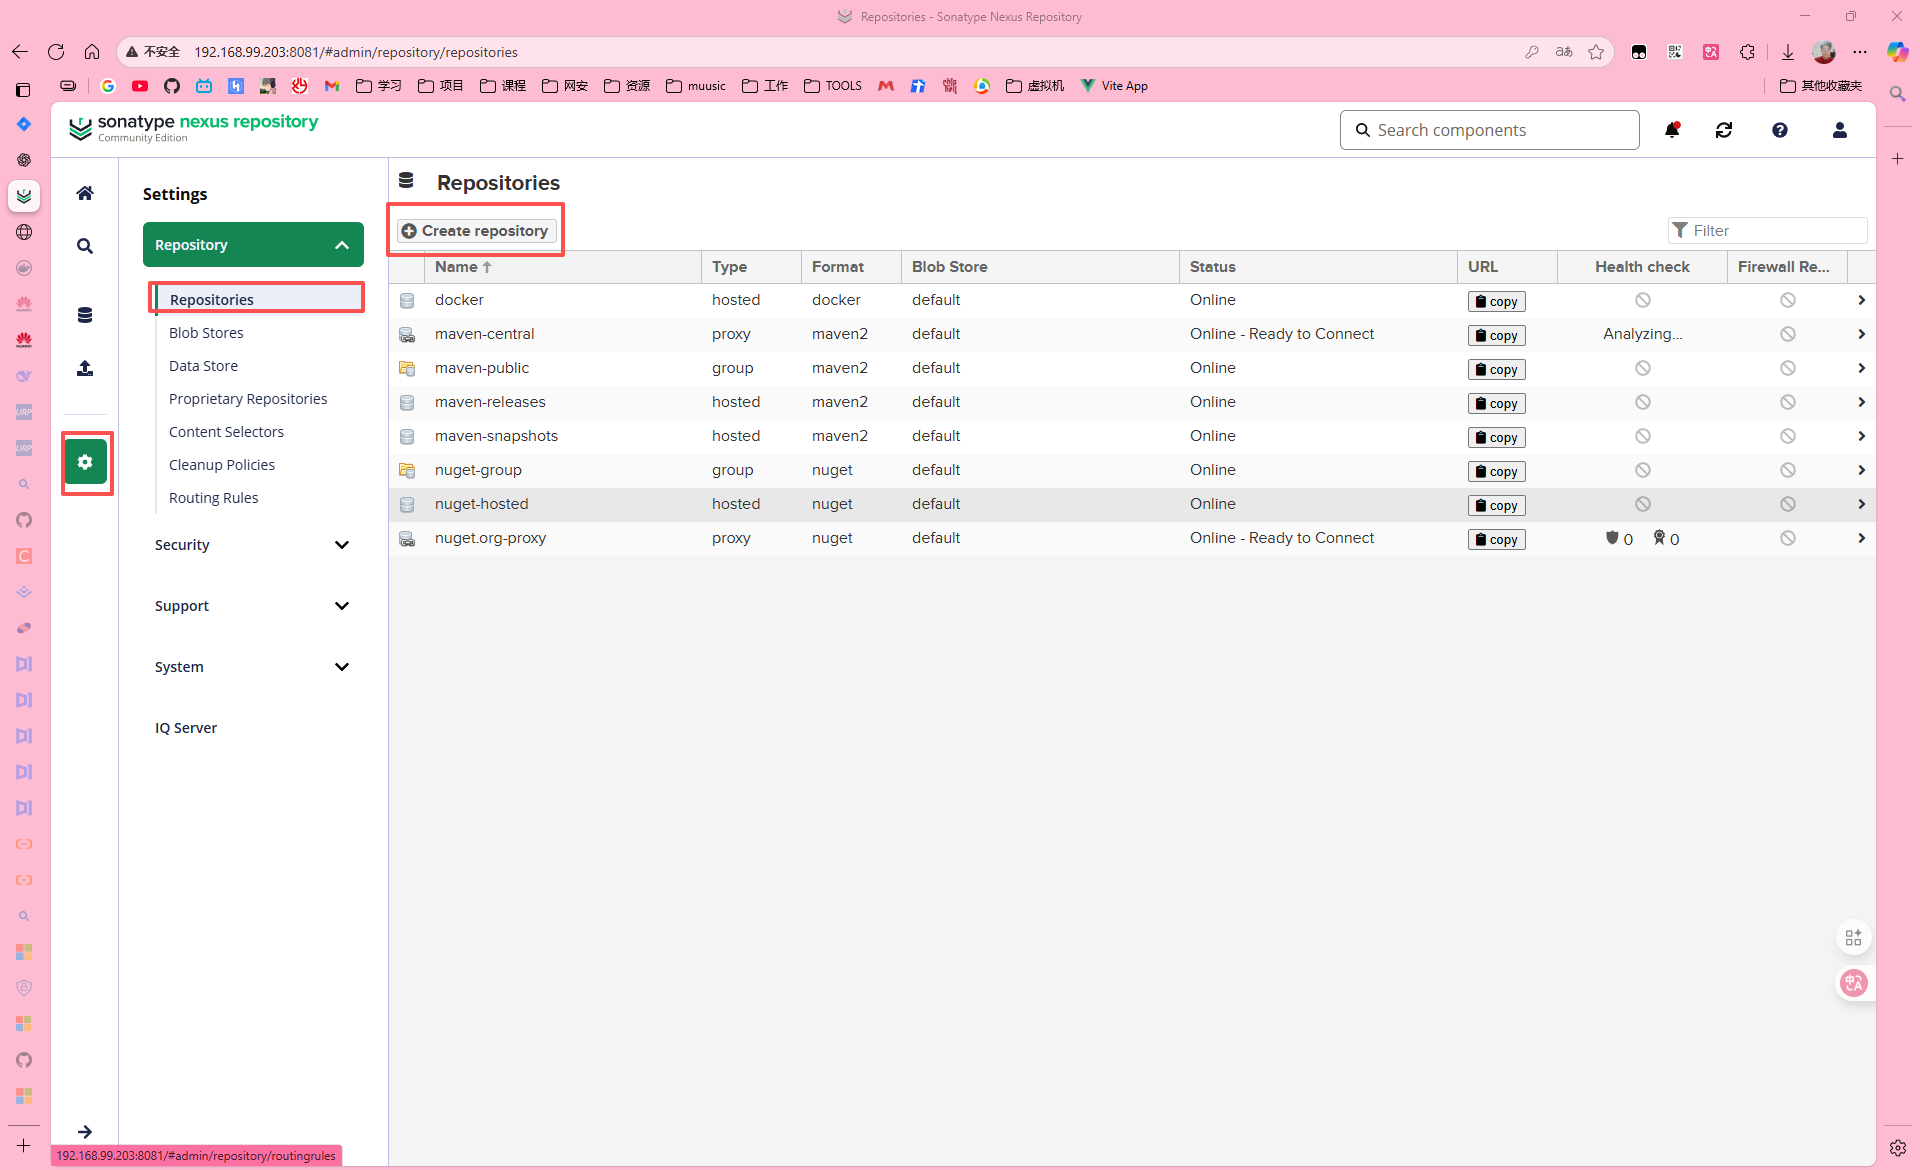Open the nuget-hosted repository row arrow
The height and width of the screenshot is (1170, 1920).
coord(1861,504)
